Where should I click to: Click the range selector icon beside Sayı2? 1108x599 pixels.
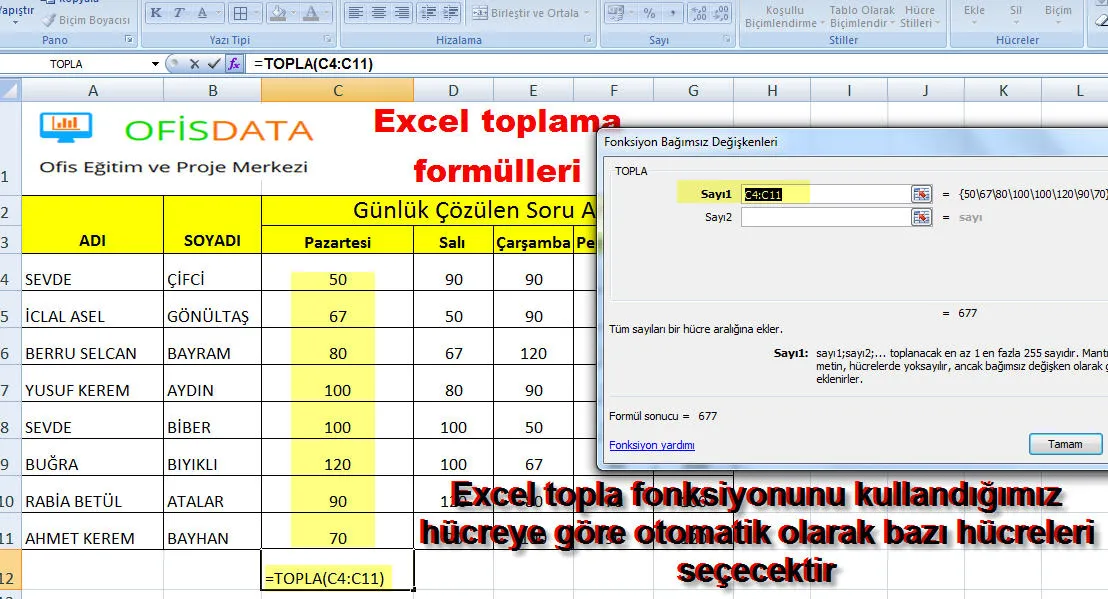pyautogui.click(x=921, y=217)
